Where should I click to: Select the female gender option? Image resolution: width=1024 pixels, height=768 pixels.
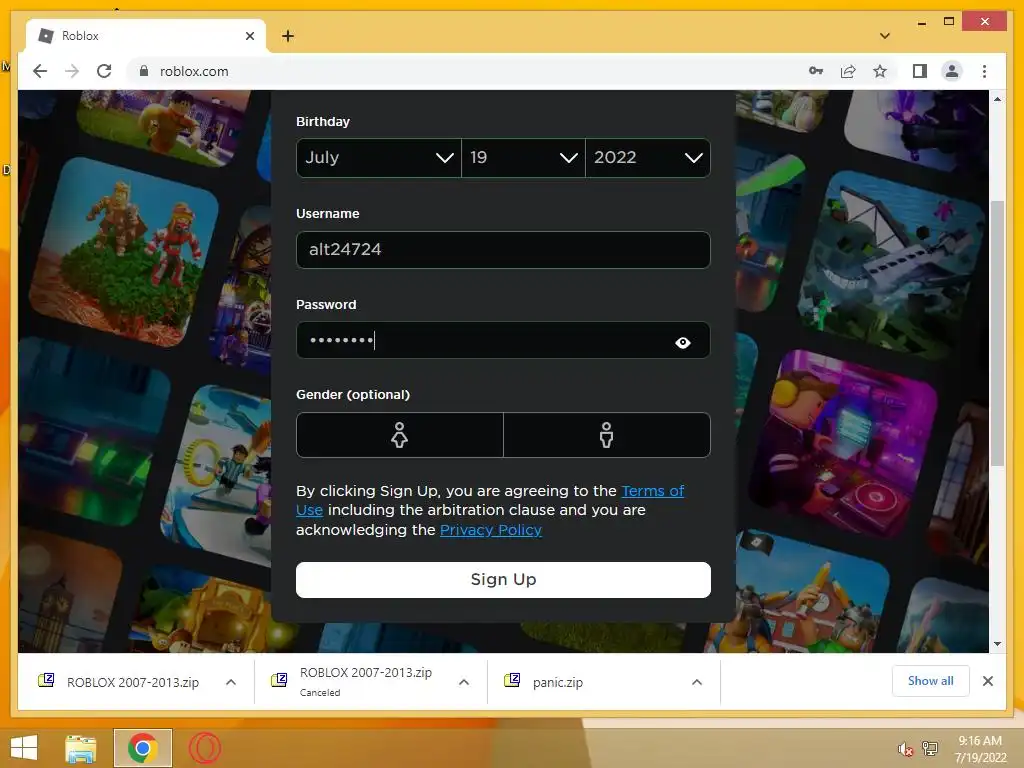pyautogui.click(x=400, y=435)
